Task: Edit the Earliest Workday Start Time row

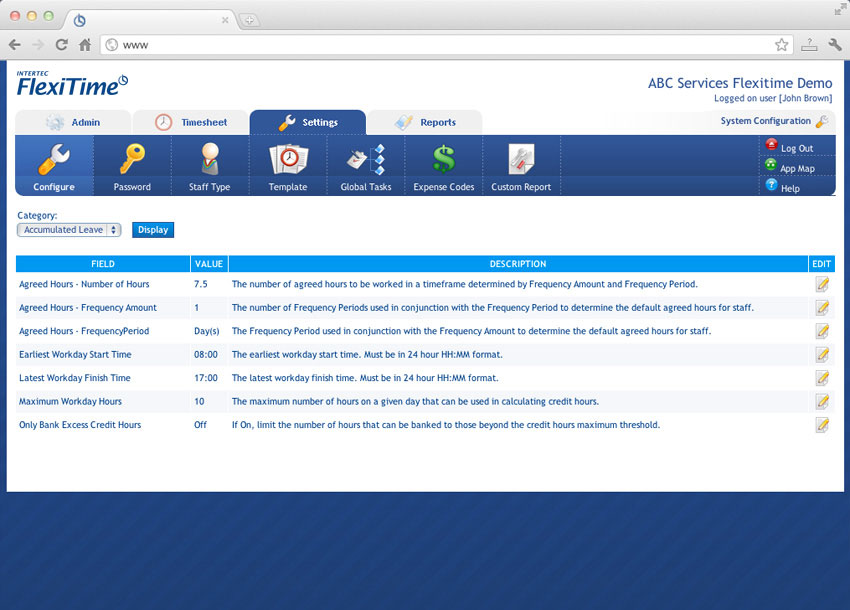Action: click(x=822, y=355)
